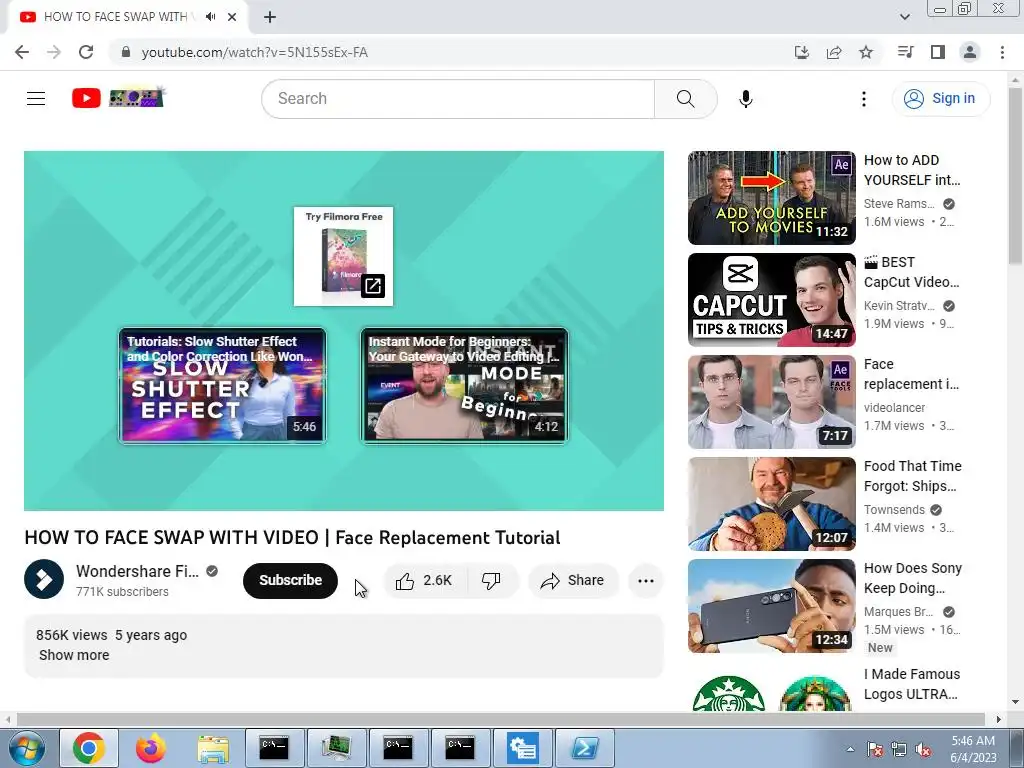
Task: Open Chrome three-dot menu
Action: [x=1002, y=52]
